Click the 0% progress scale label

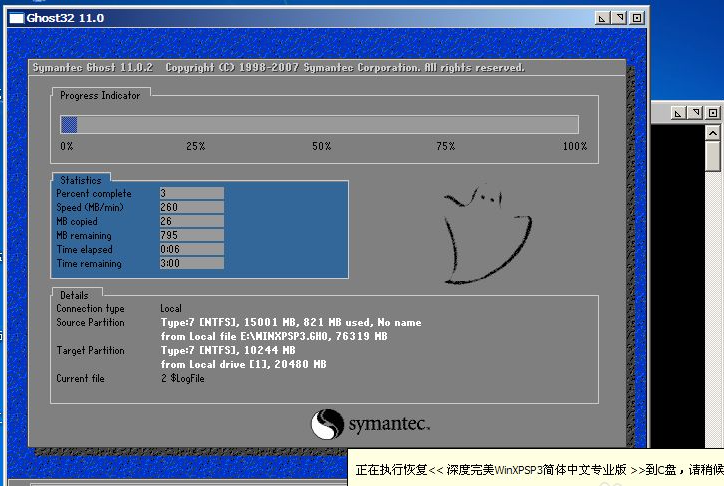tap(66, 146)
